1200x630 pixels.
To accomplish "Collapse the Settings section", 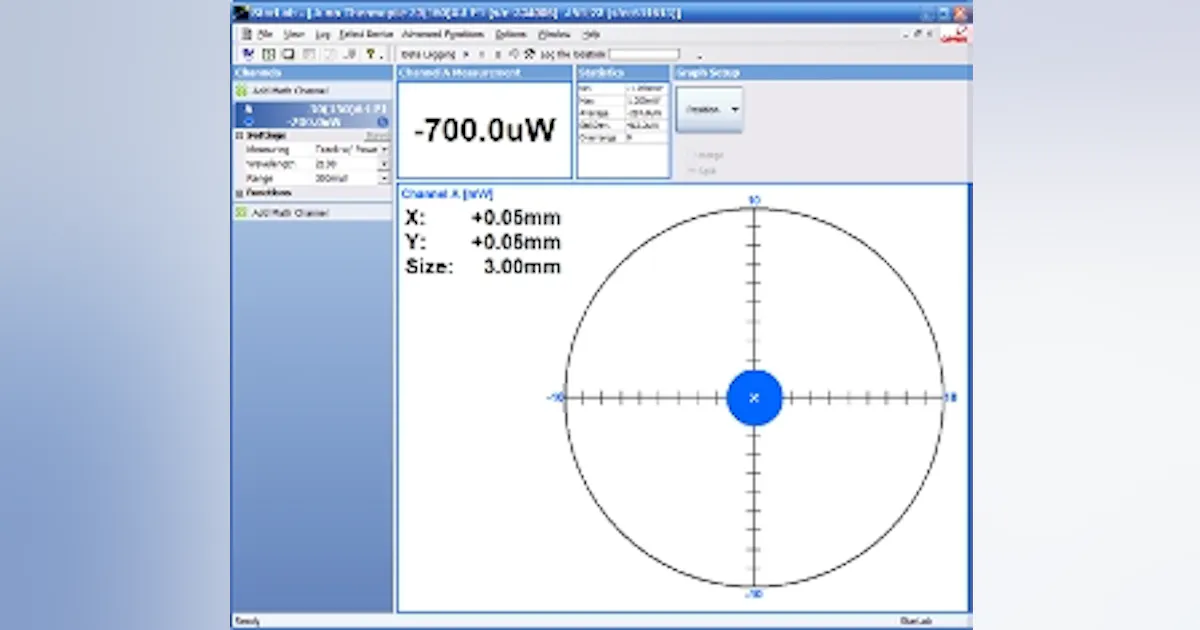I will 238,135.
